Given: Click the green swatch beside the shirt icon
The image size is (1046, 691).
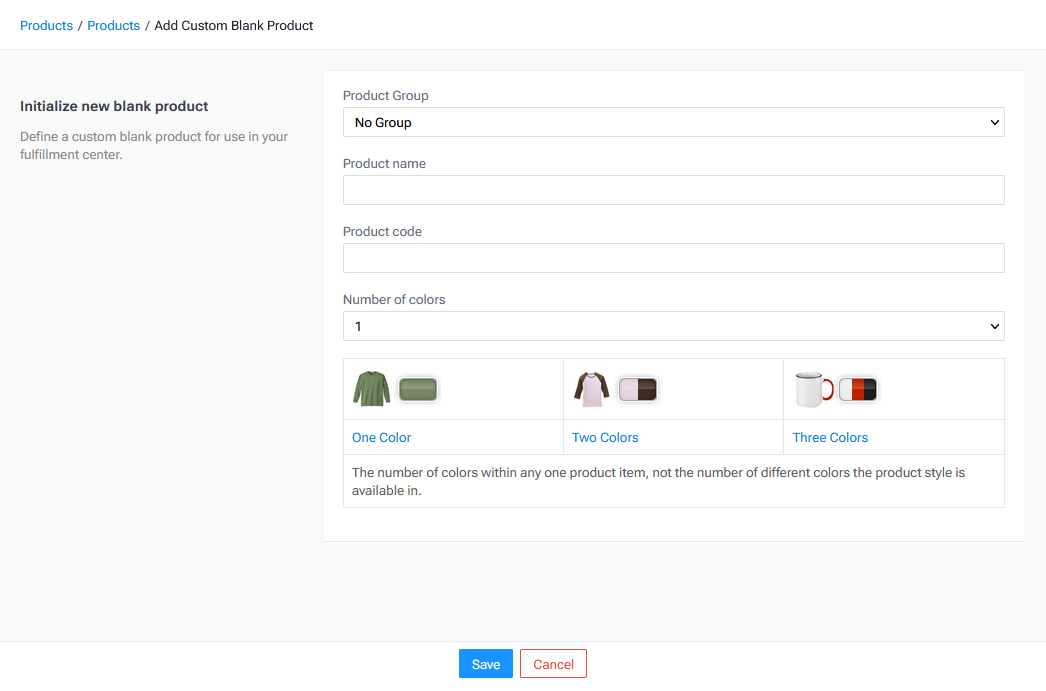Looking at the screenshot, I should pyautogui.click(x=418, y=389).
